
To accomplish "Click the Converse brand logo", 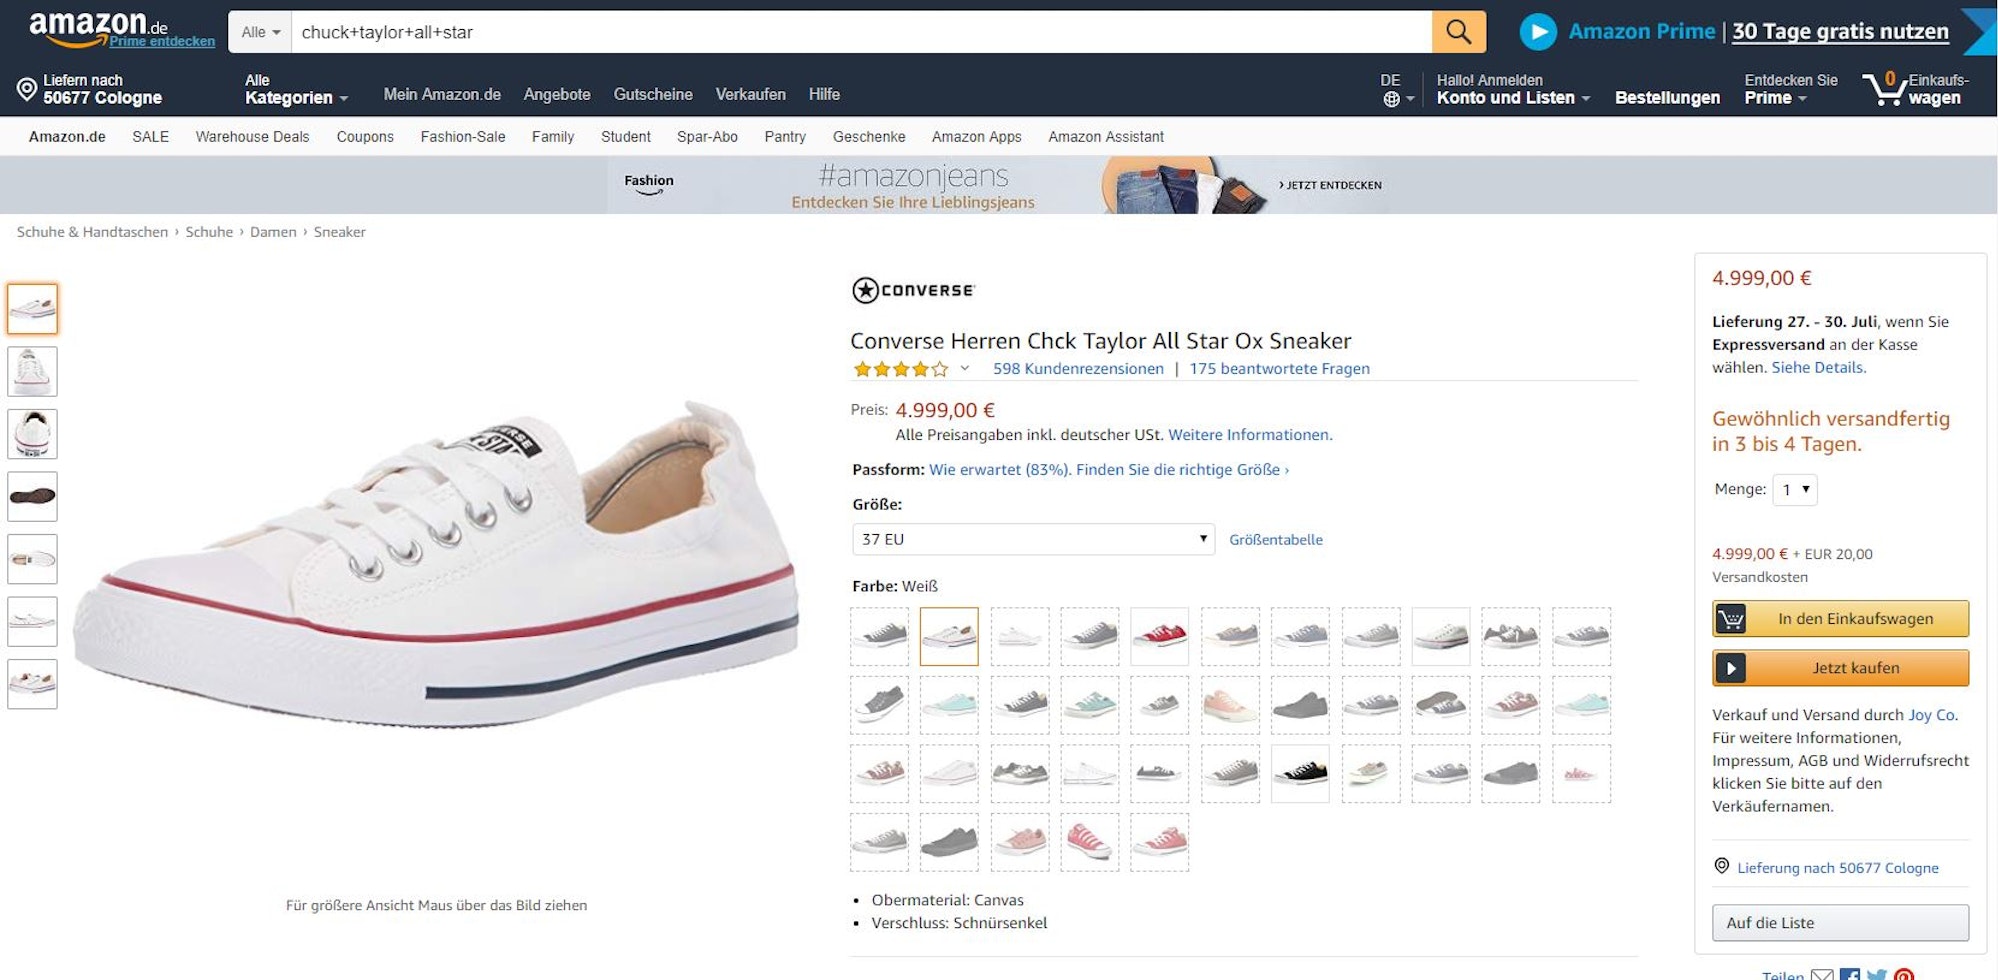I will tap(913, 290).
